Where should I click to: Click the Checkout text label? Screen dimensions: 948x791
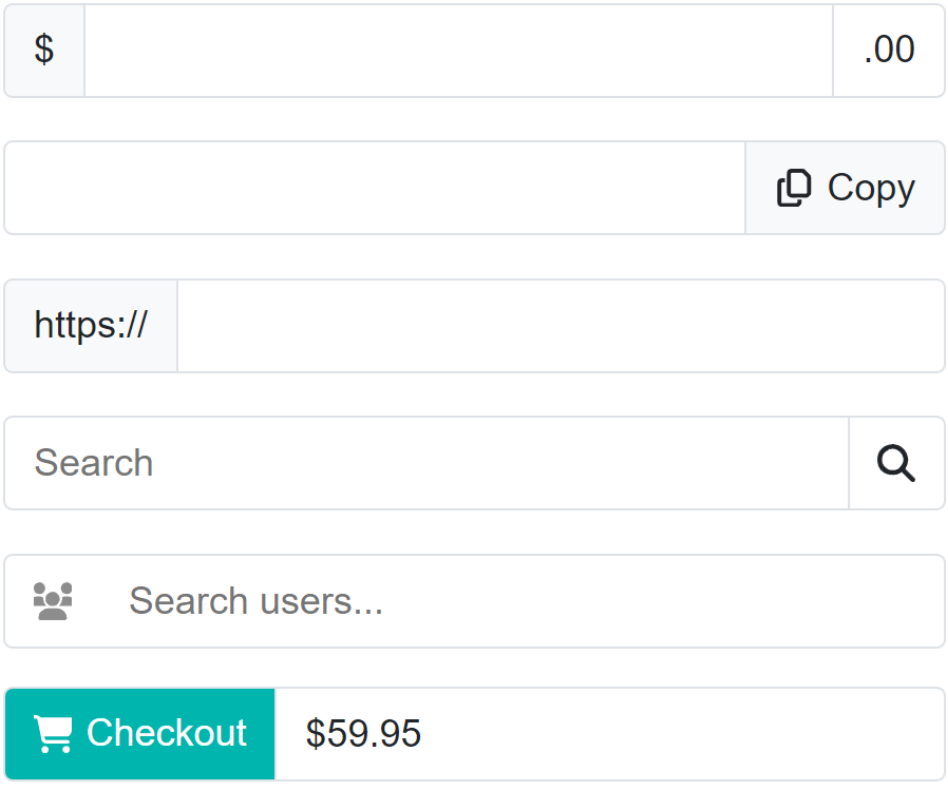pos(166,733)
